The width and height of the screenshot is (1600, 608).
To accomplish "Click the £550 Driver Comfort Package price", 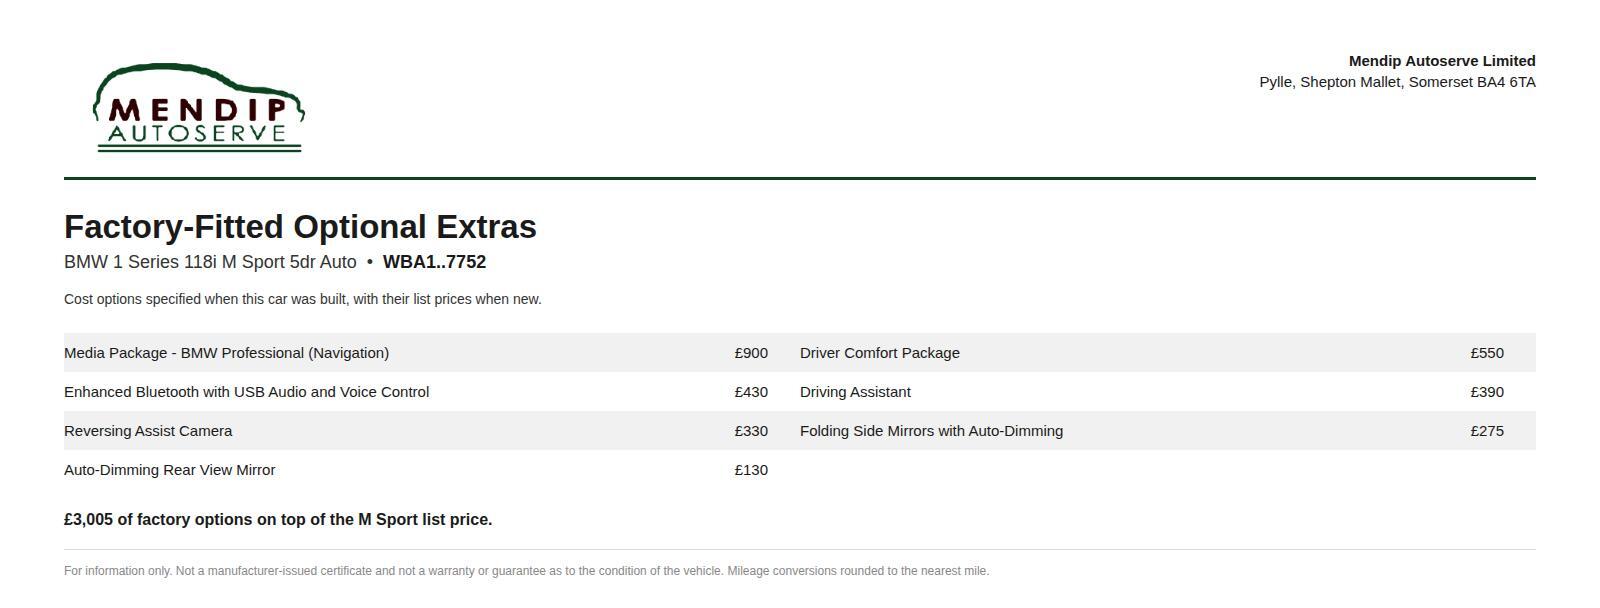I will pyautogui.click(x=1487, y=353).
